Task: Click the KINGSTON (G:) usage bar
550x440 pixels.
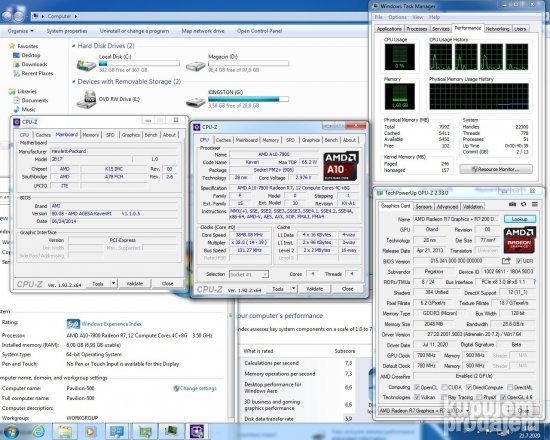Action: pos(248,99)
